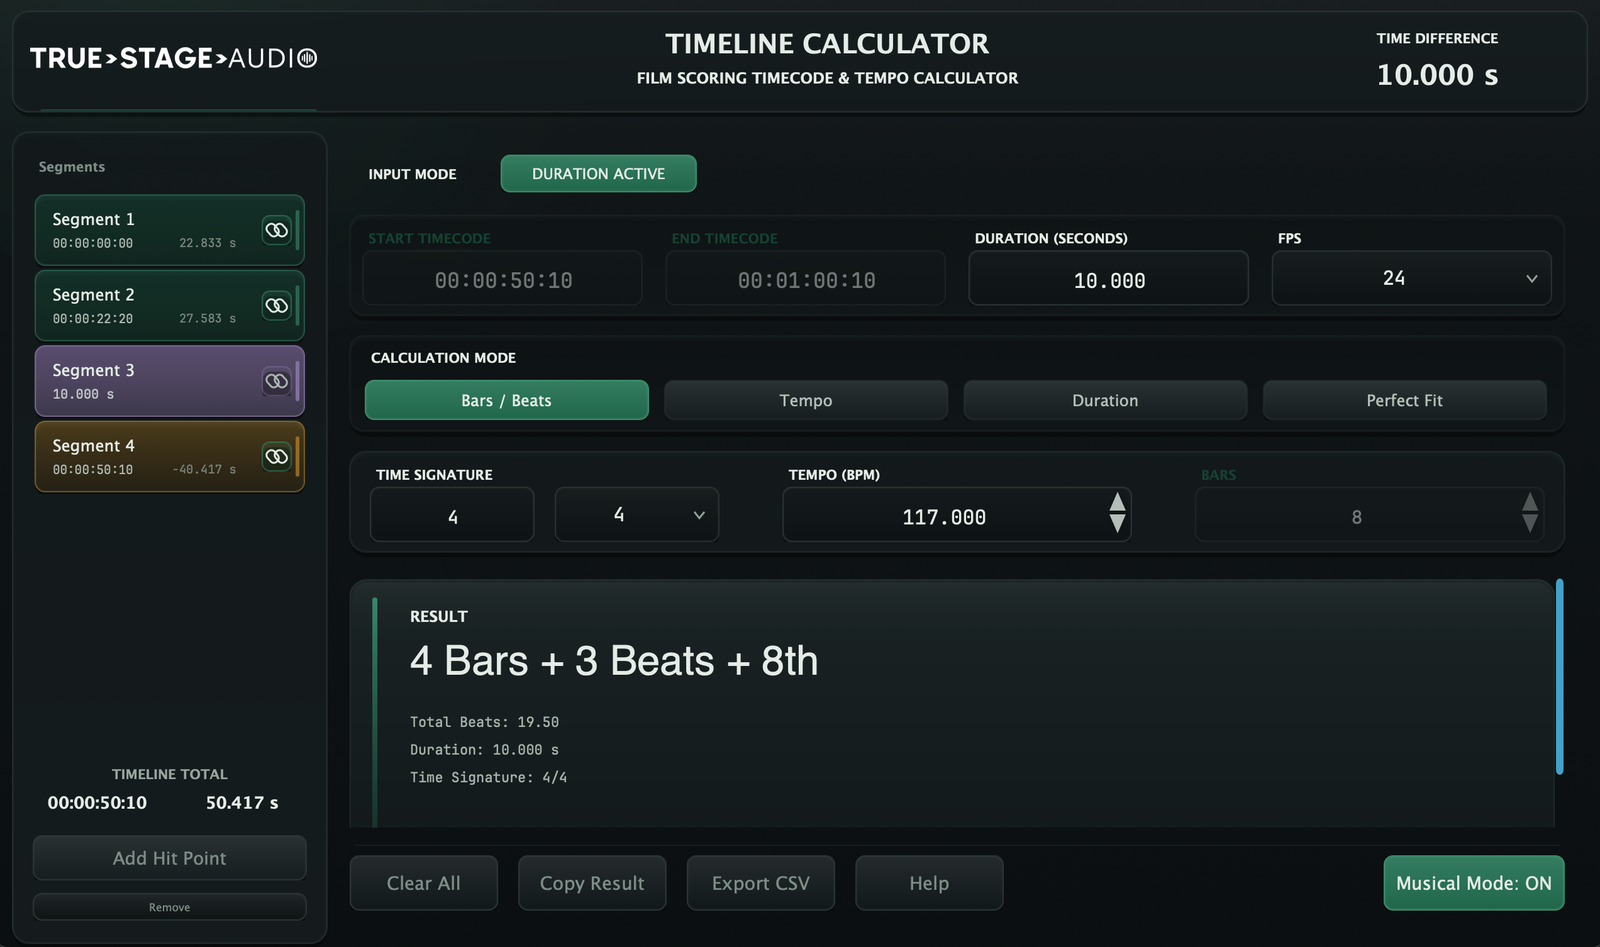Click the Clear All button
This screenshot has width=1600, height=947.
423,883
